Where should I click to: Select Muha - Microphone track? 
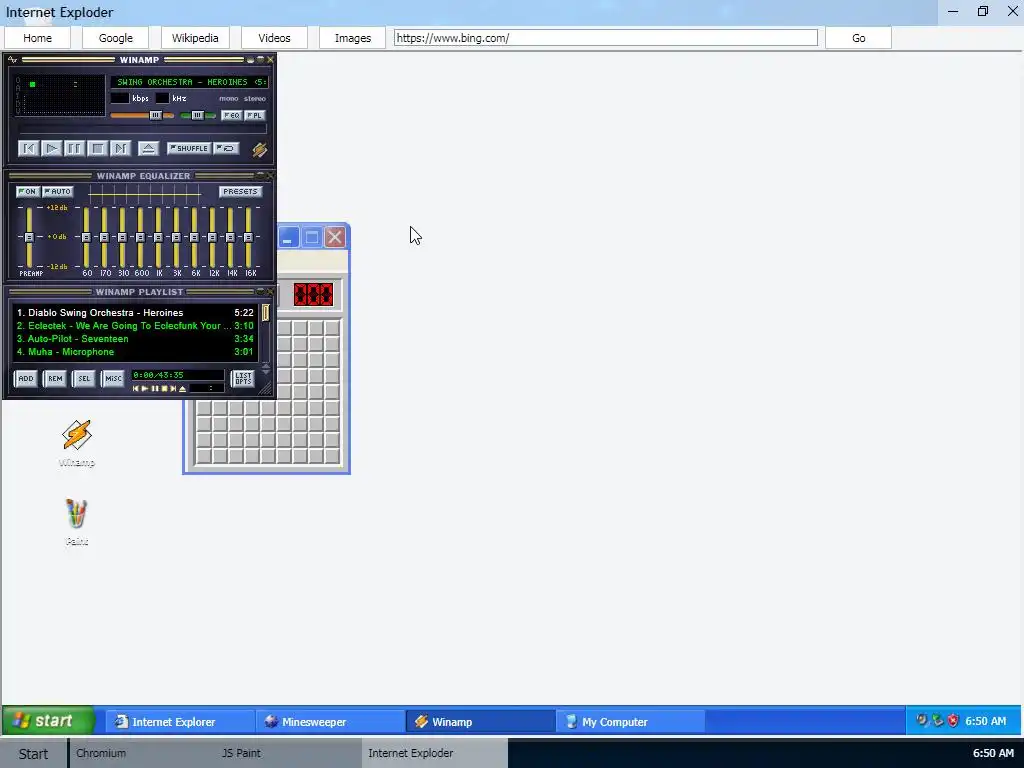coord(135,352)
